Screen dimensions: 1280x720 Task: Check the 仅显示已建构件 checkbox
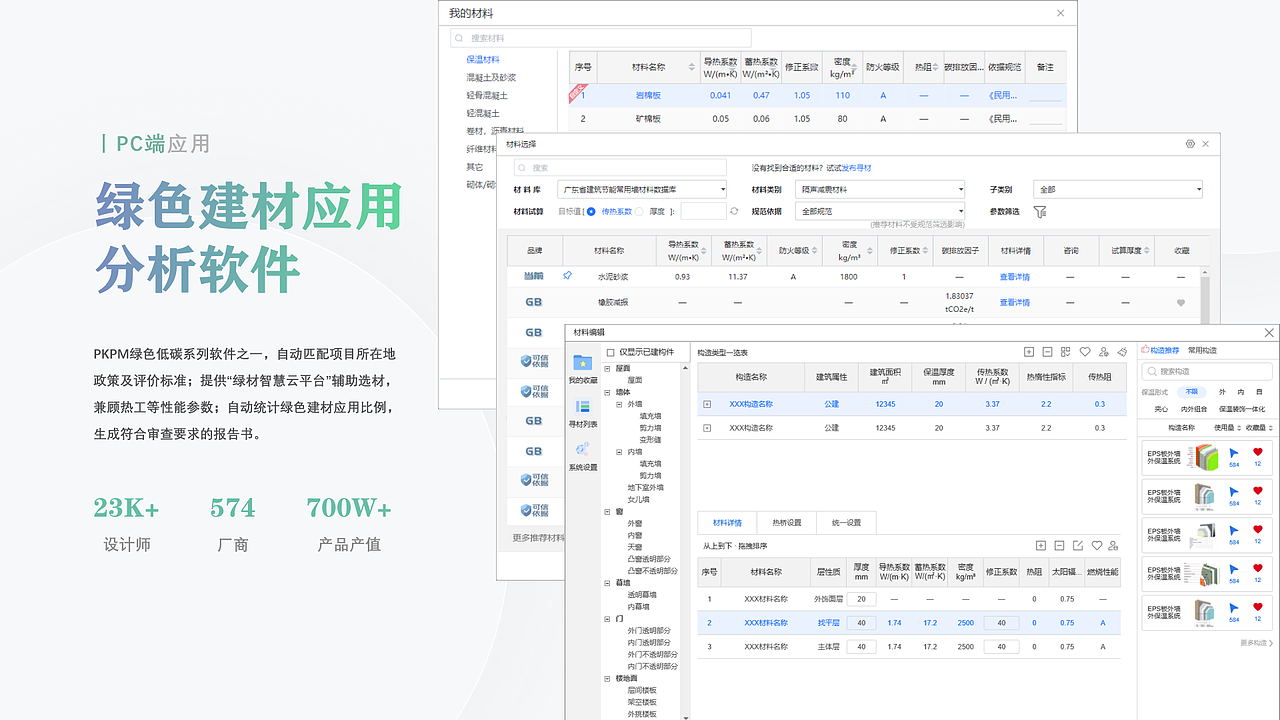point(612,352)
